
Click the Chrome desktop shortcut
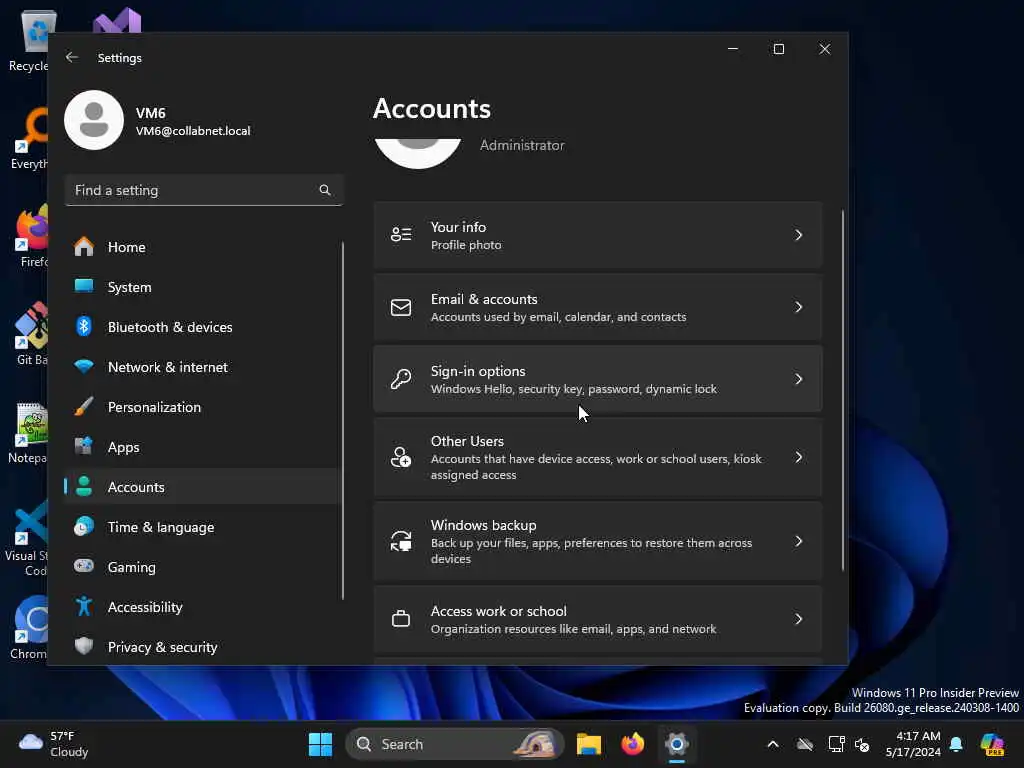click(29, 627)
